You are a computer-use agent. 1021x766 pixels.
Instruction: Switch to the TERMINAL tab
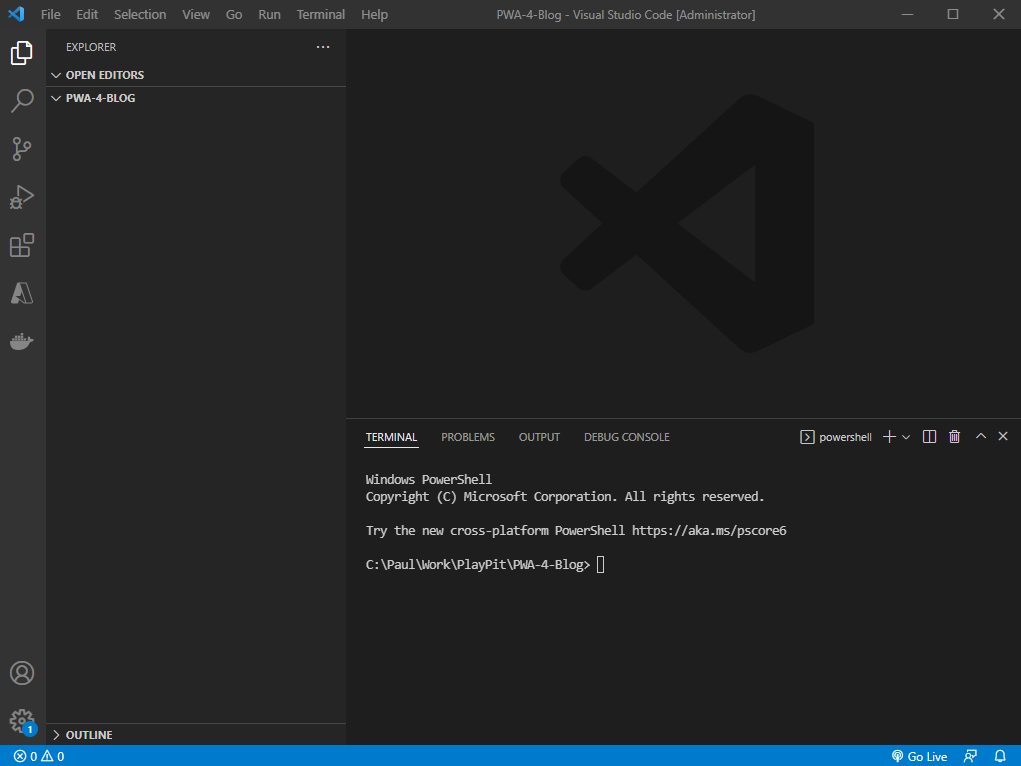[x=391, y=437]
